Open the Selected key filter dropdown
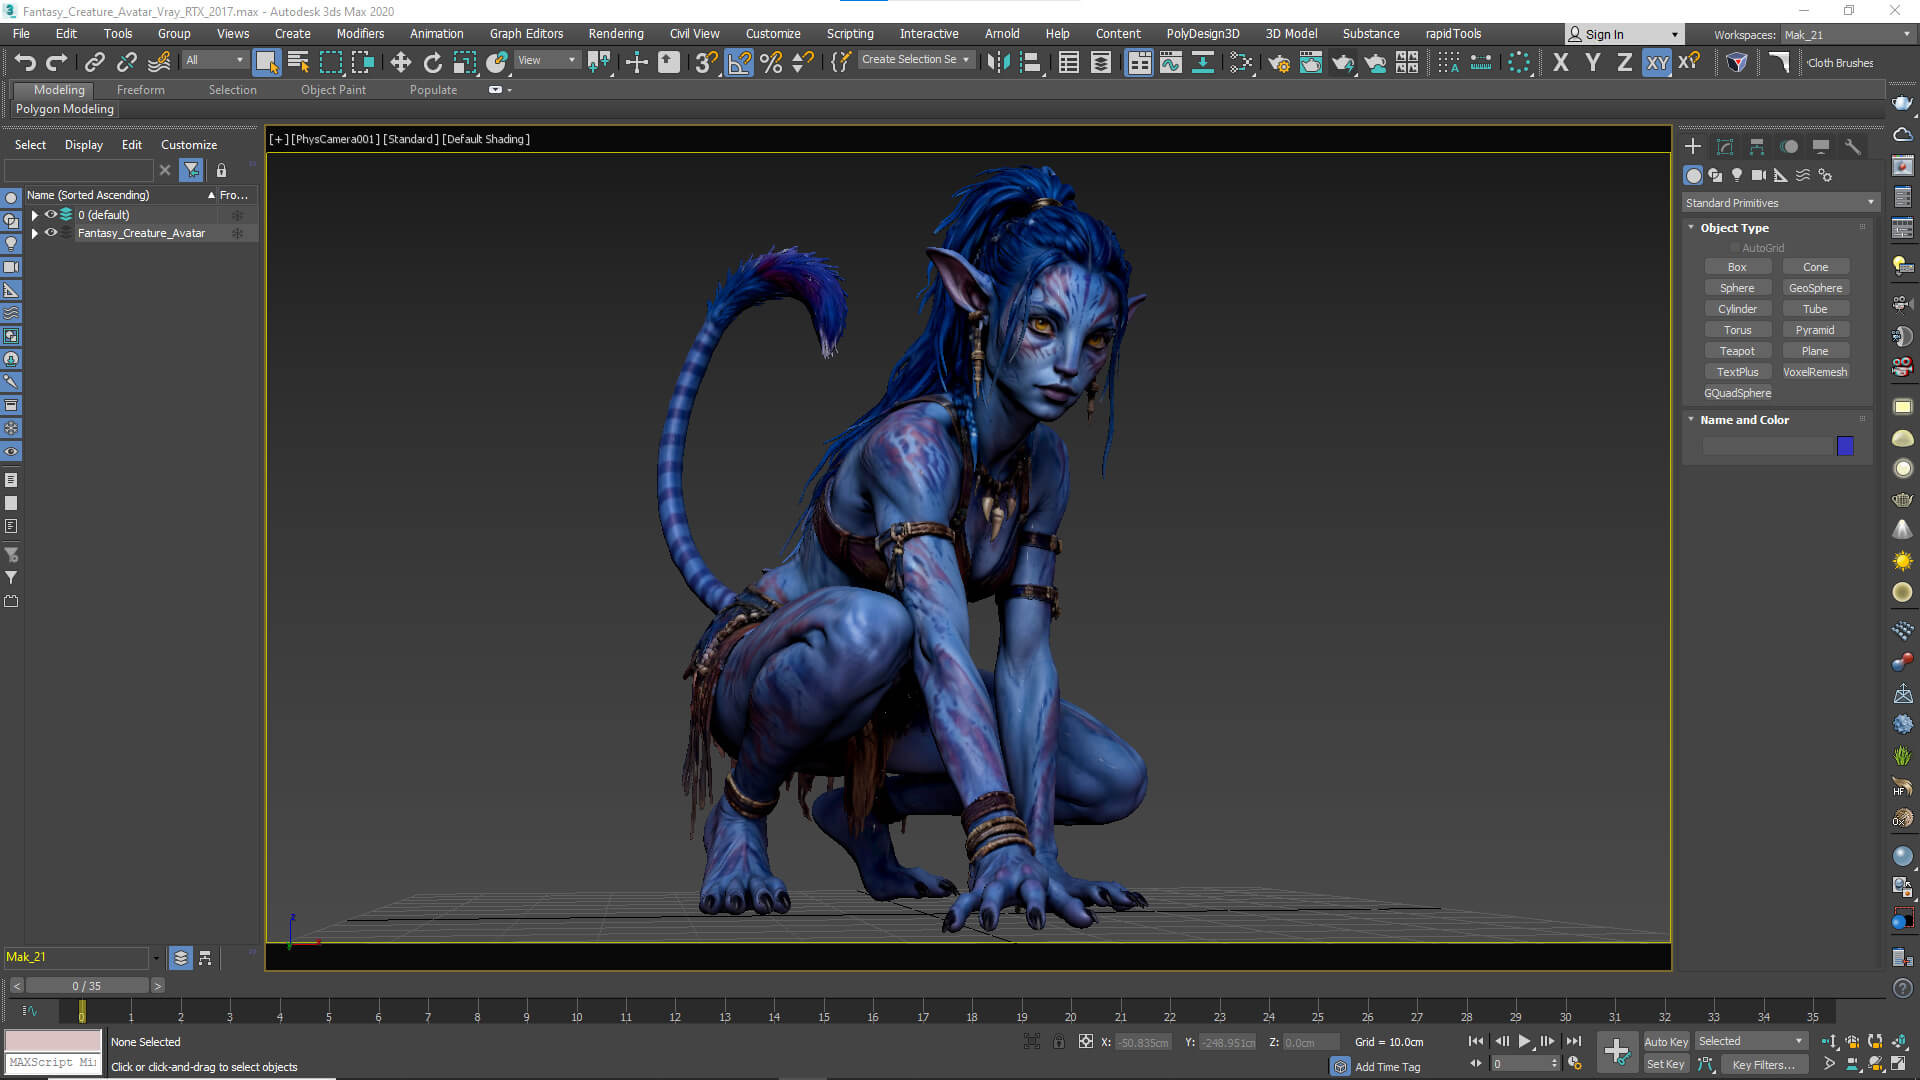Image resolution: width=1920 pixels, height=1080 pixels. pyautogui.click(x=1751, y=1041)
